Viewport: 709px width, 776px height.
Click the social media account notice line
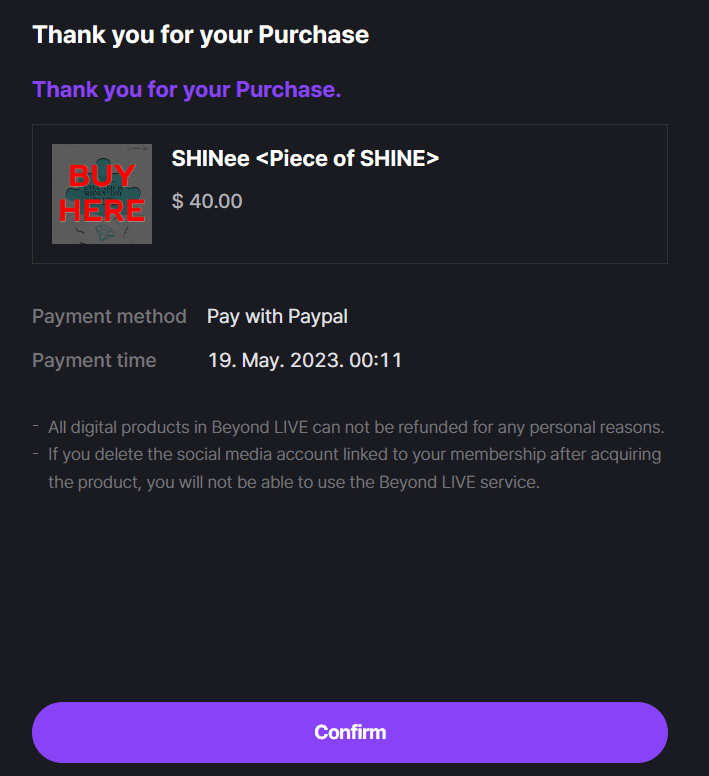coord(354,455)
